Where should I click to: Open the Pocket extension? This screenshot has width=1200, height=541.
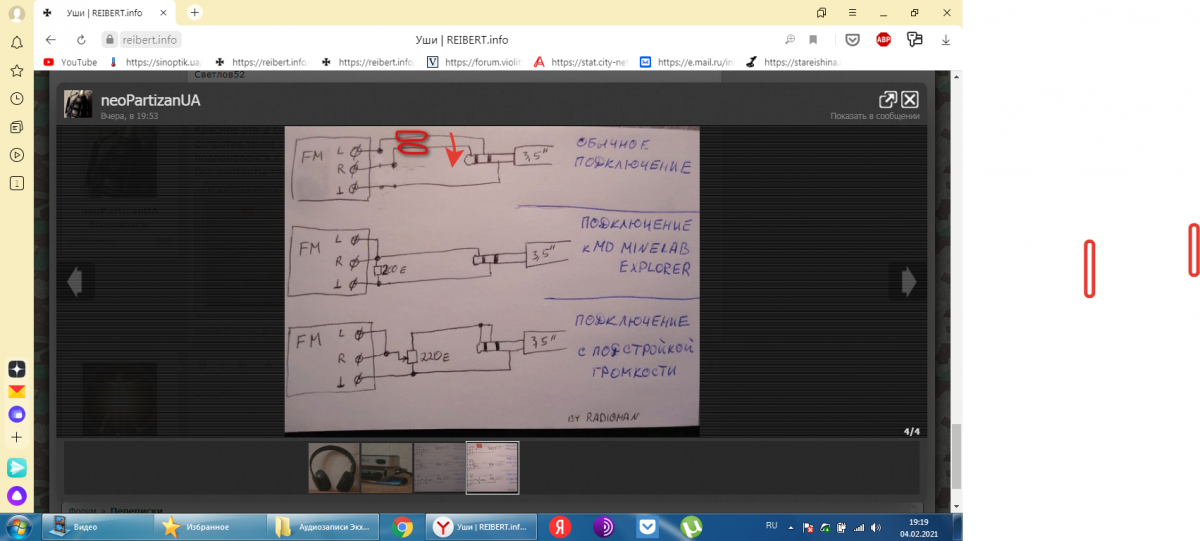[x=853, y=40]
